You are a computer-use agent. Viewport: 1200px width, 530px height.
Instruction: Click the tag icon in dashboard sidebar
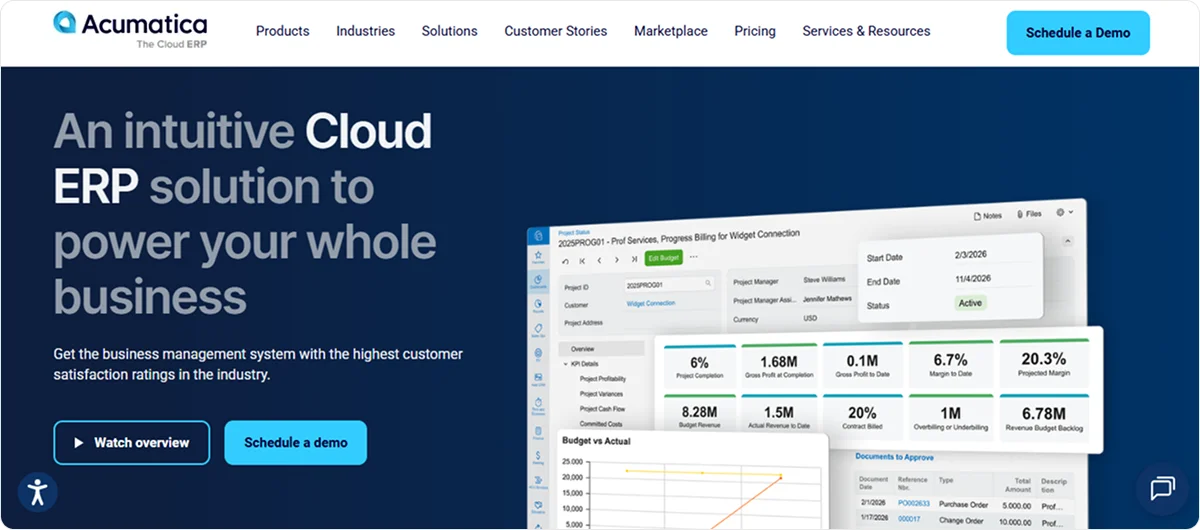[x=538, y=328]
